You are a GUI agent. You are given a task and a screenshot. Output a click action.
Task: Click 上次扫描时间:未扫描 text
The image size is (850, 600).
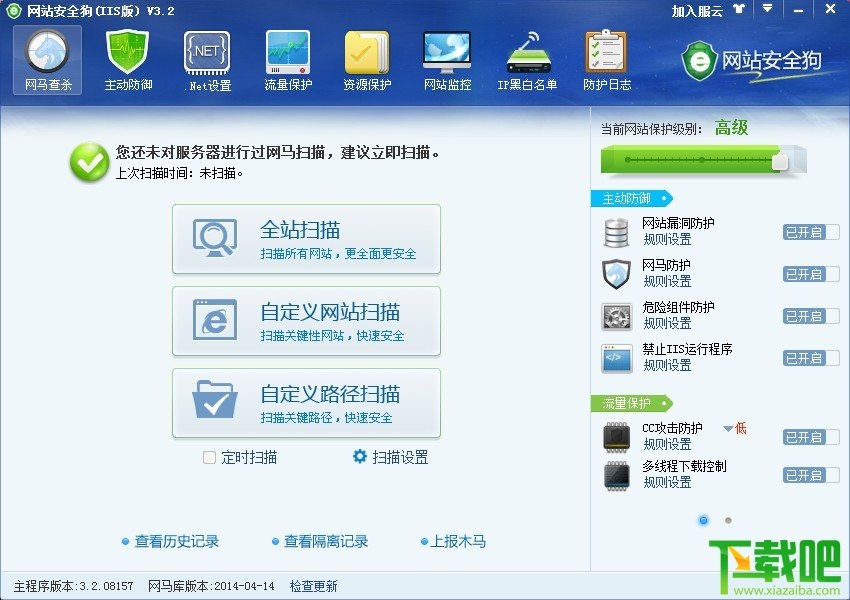179,173
